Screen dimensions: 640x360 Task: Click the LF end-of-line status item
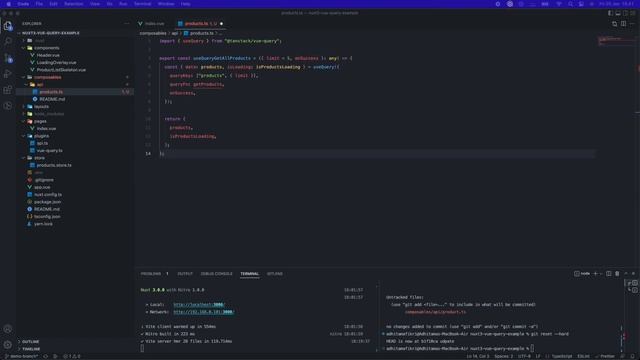tap(538, 356)
